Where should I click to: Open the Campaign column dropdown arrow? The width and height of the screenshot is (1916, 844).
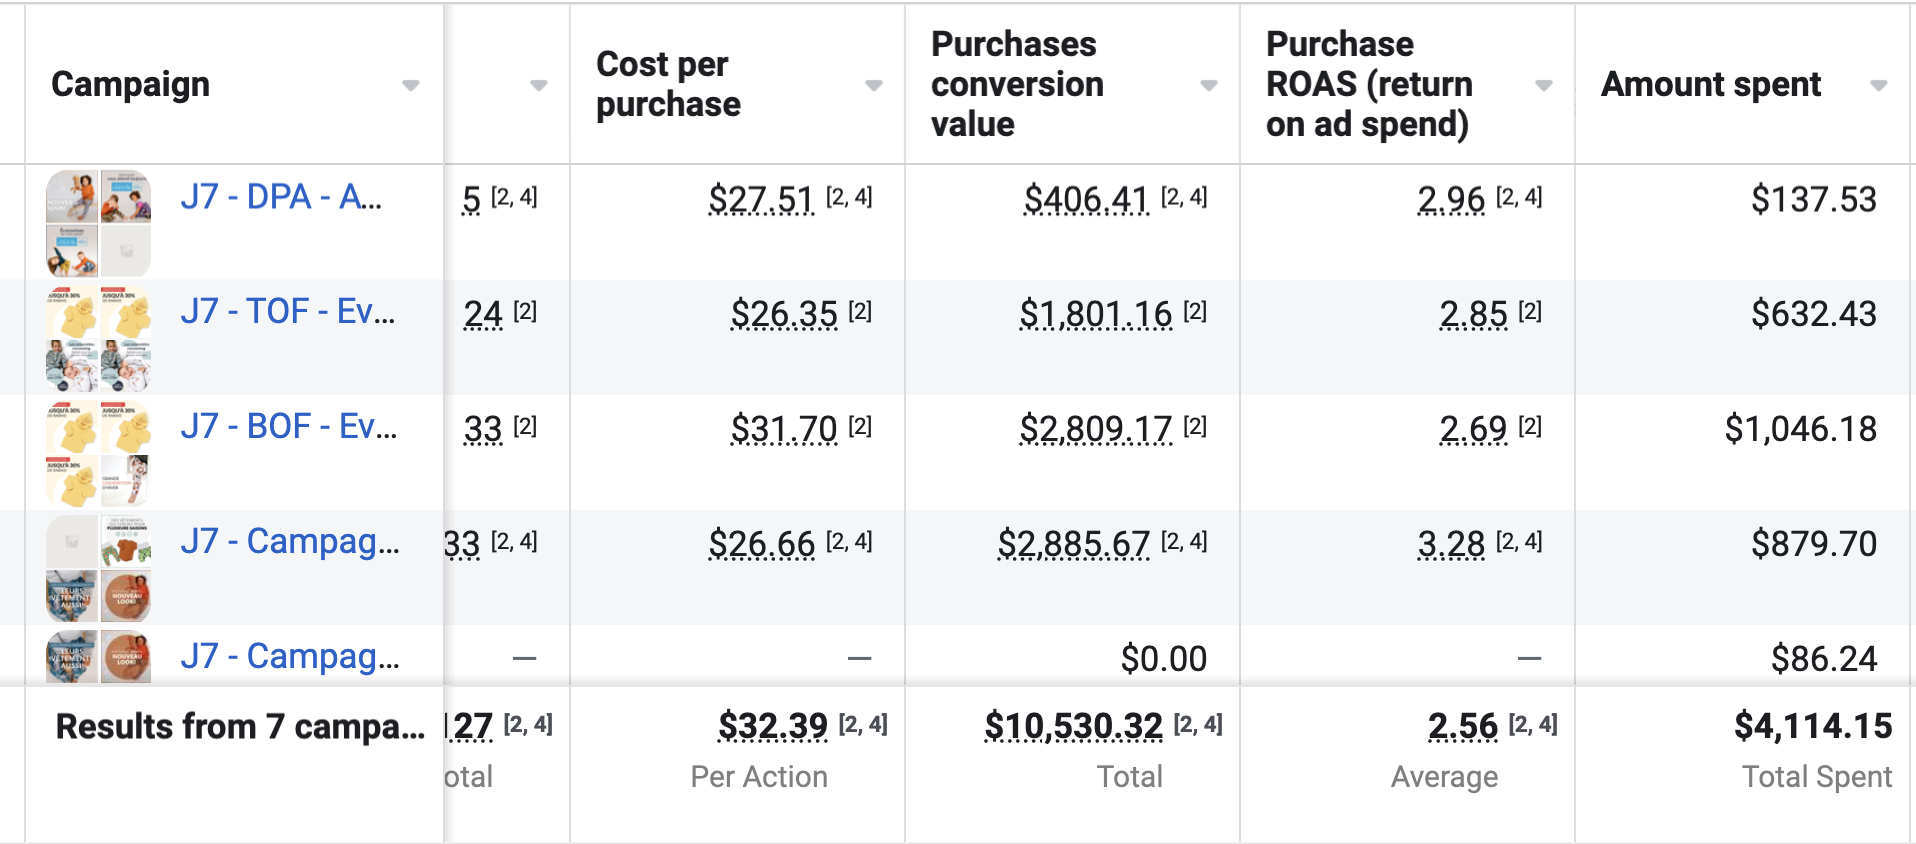coord(410,85)
